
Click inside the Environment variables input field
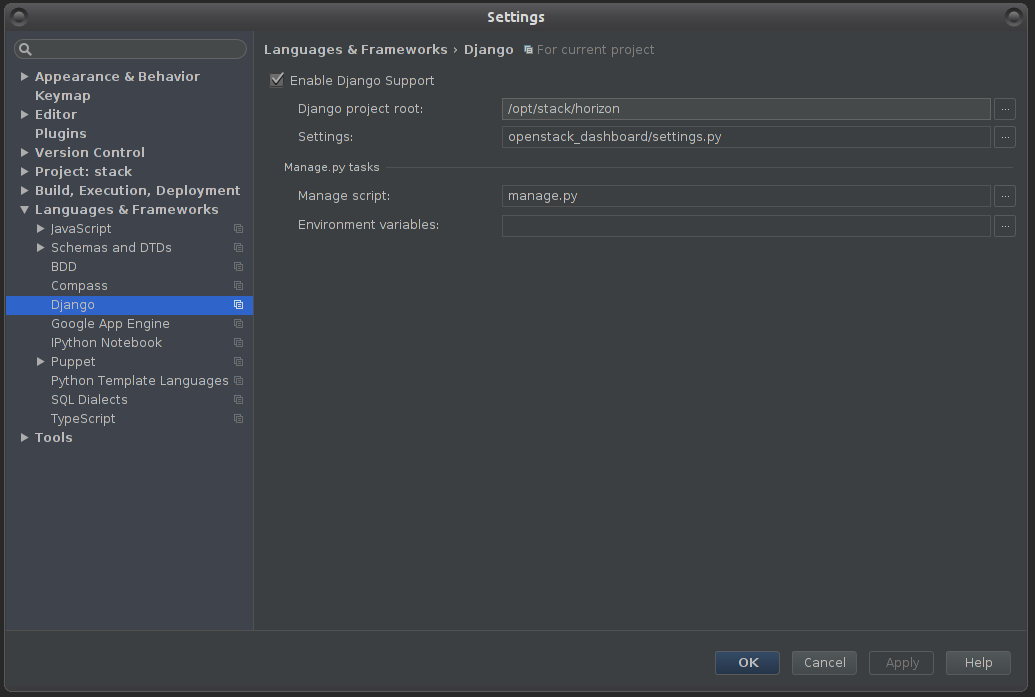tap(745, 226)
